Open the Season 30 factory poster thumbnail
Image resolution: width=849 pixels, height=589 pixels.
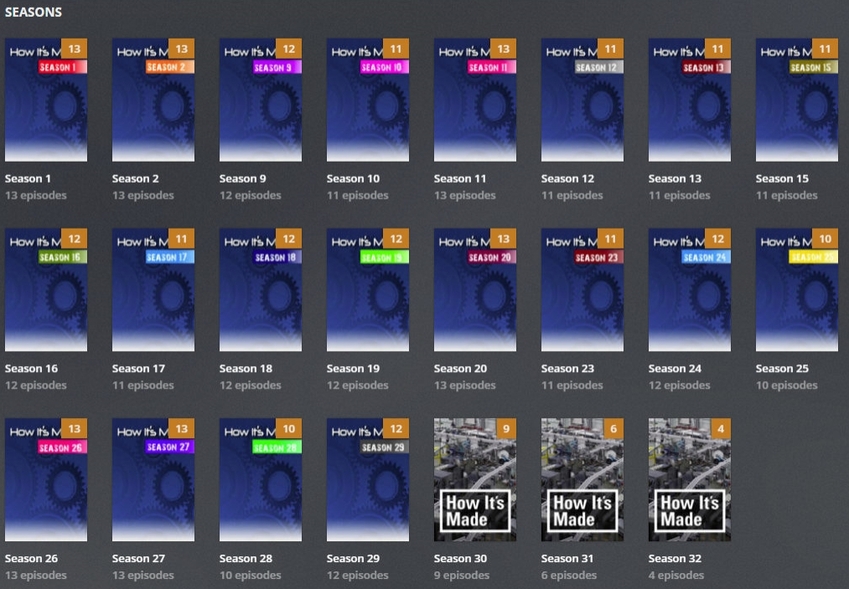click(x=475, y=480)
